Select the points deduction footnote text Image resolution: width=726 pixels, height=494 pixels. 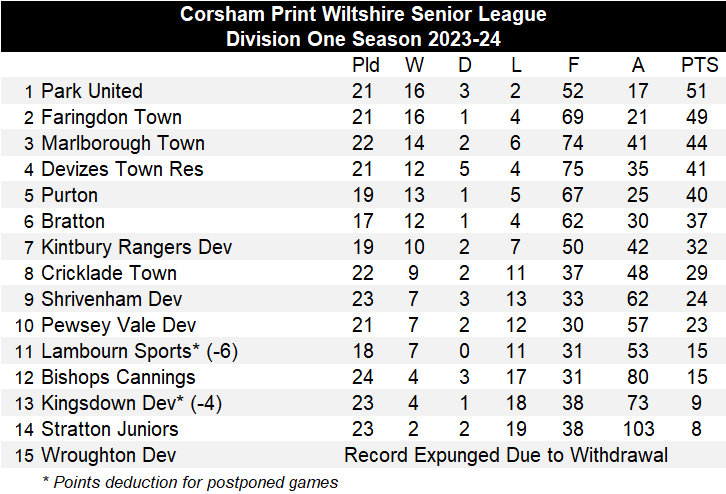tap(190, 481)
